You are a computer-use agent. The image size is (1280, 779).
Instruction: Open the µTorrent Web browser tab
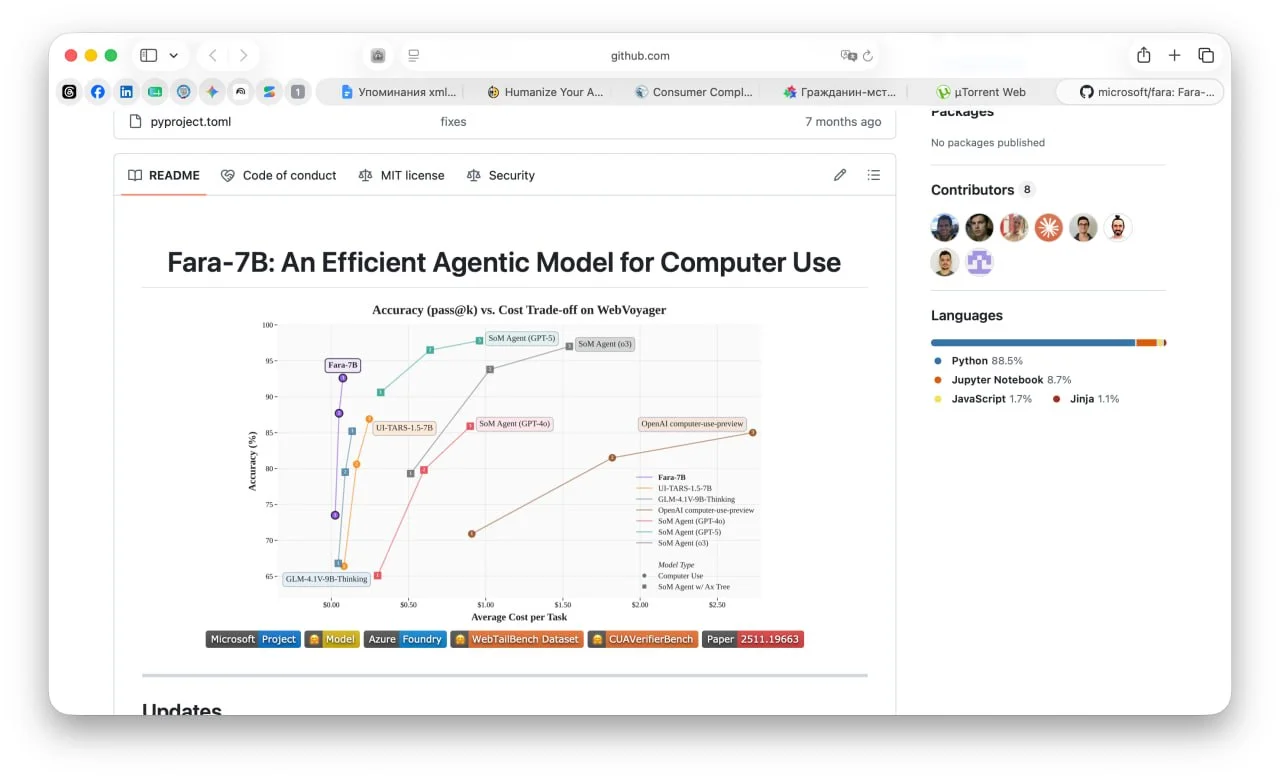981,92
